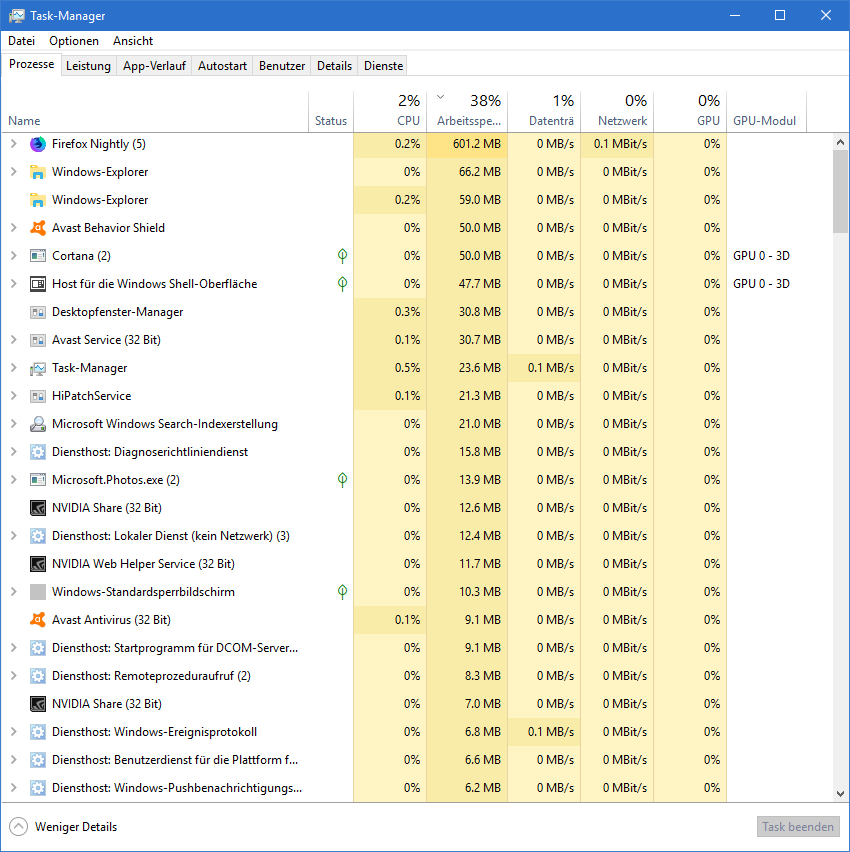Click the Microsoft.Photos.exe icon
This screenshot has width=850, height=852.
pyautogui.click(x=38, y=480)
